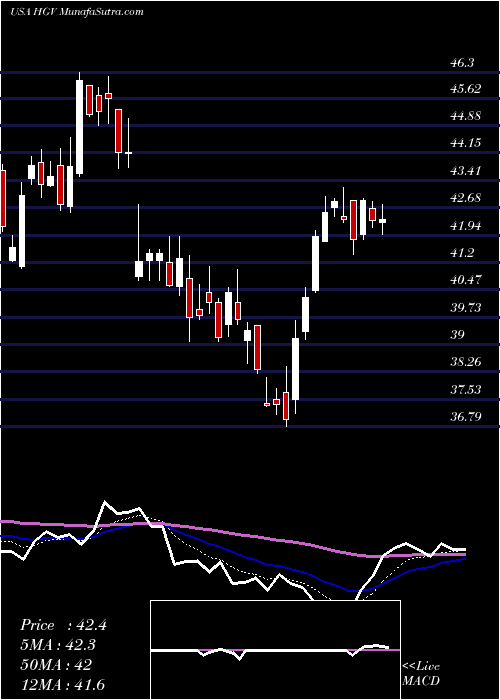Click the '12MA : 41.6' readout
The height and width of the screenshot is (700, 500).
(62, 684)
